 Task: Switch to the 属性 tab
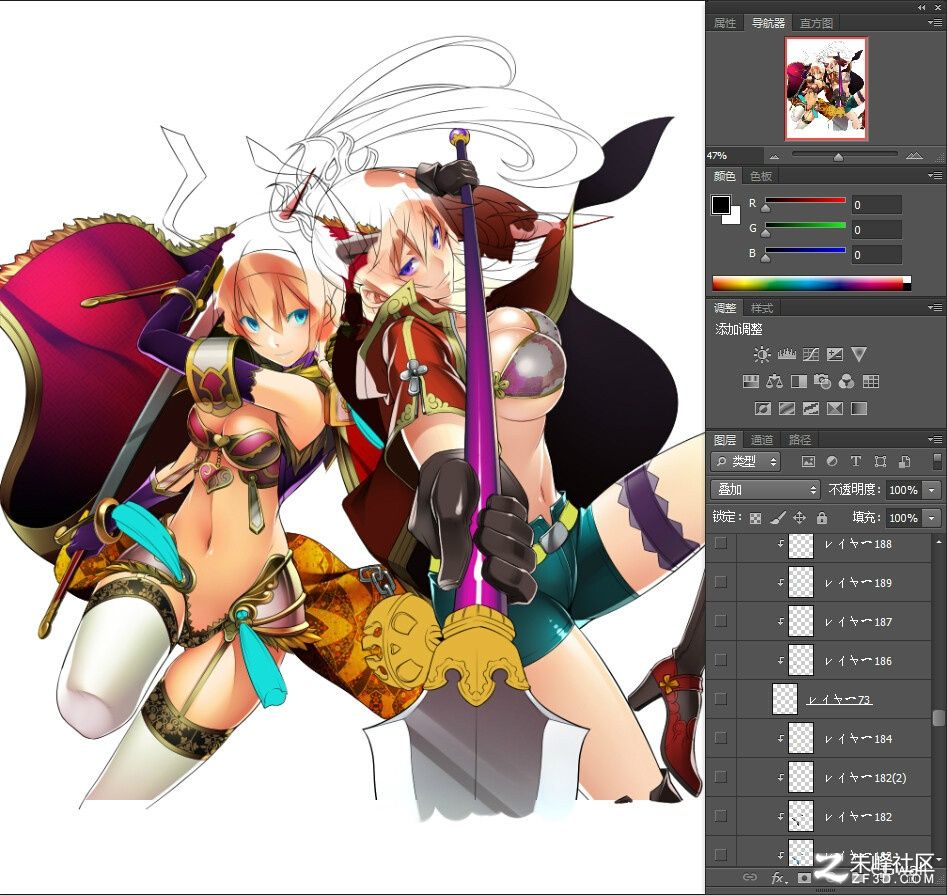pos(725,23)
